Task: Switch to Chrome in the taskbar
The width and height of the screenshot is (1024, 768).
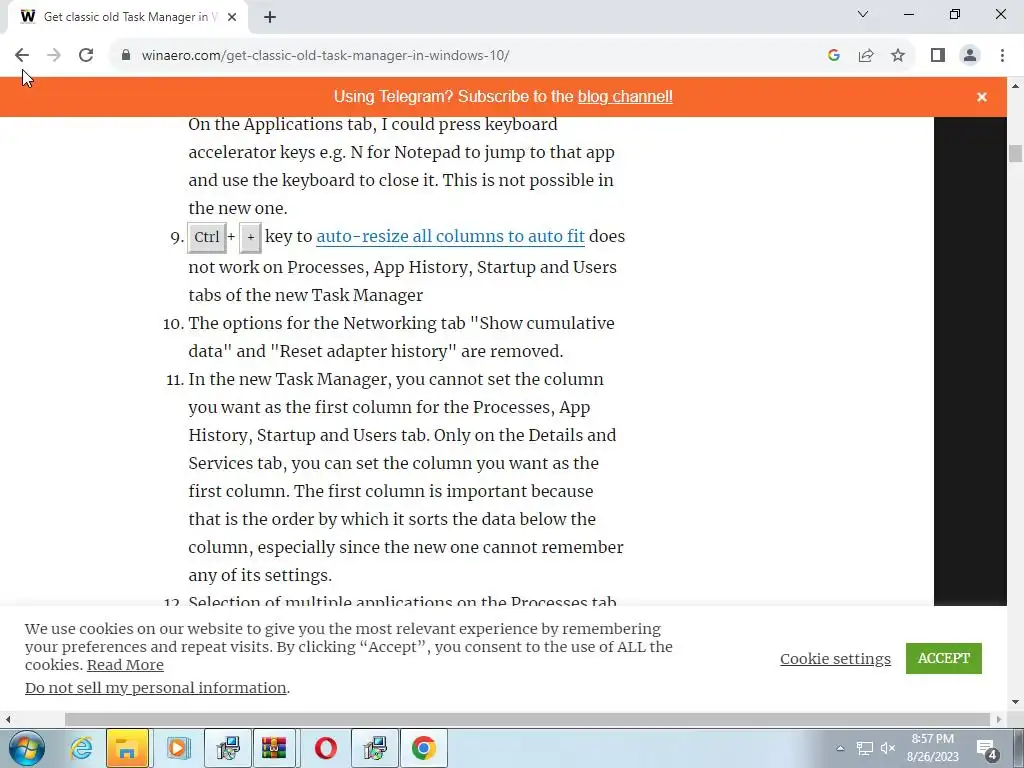Action: tap(423, 748)
